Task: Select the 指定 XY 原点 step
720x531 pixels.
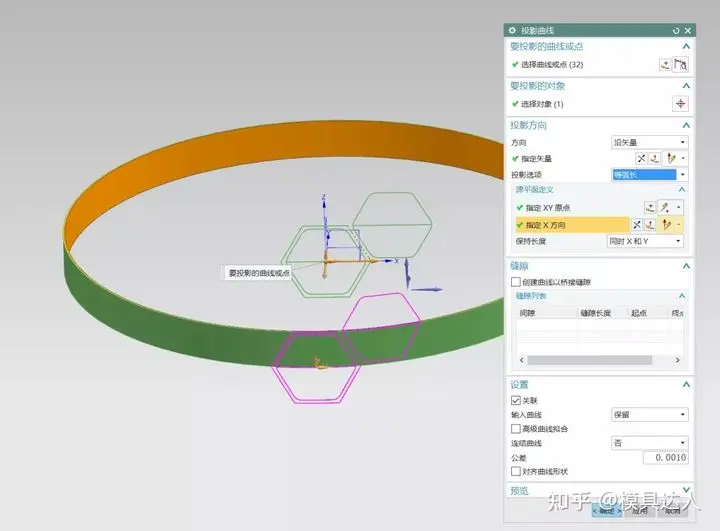Action: tap(543, 208)
